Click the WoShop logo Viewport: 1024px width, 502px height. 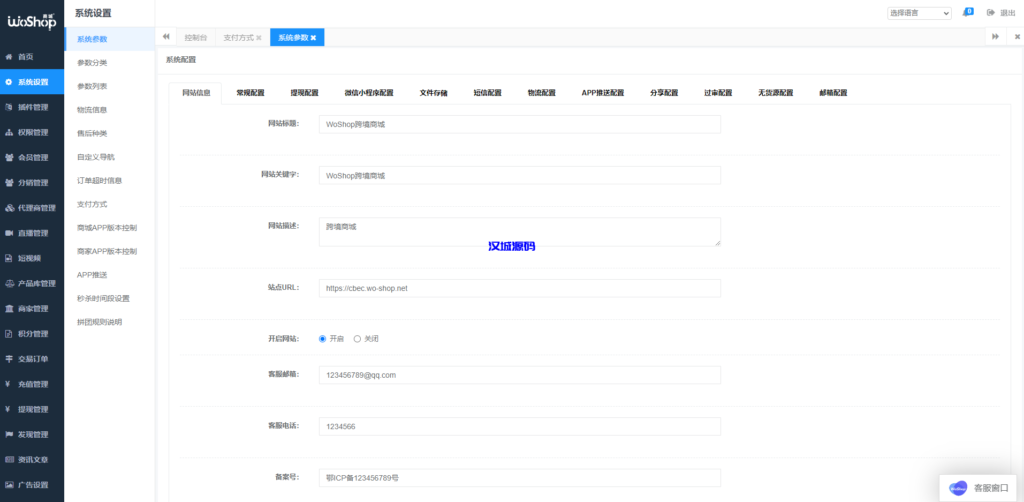click(31, 20)
